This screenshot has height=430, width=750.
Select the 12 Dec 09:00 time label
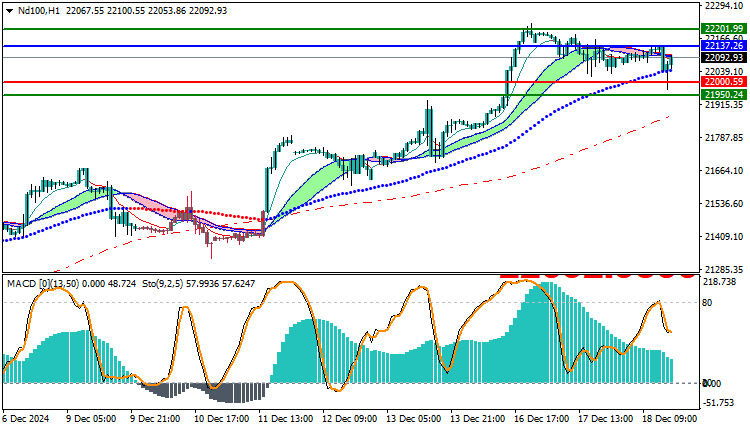(x=350, y=419)
